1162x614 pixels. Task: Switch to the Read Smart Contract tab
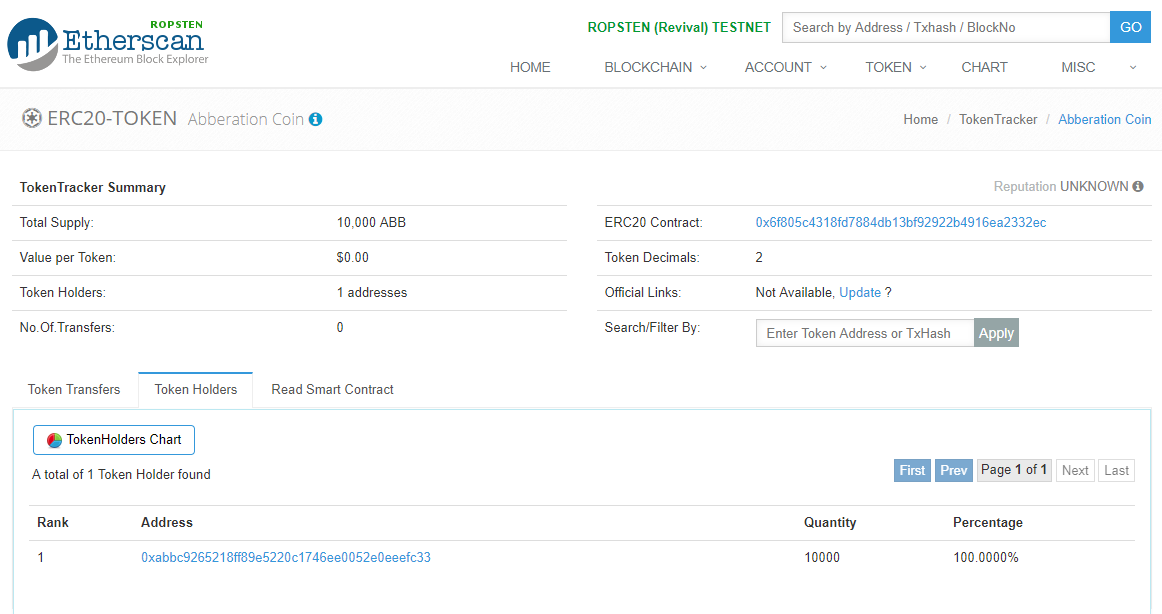(332, 390)
